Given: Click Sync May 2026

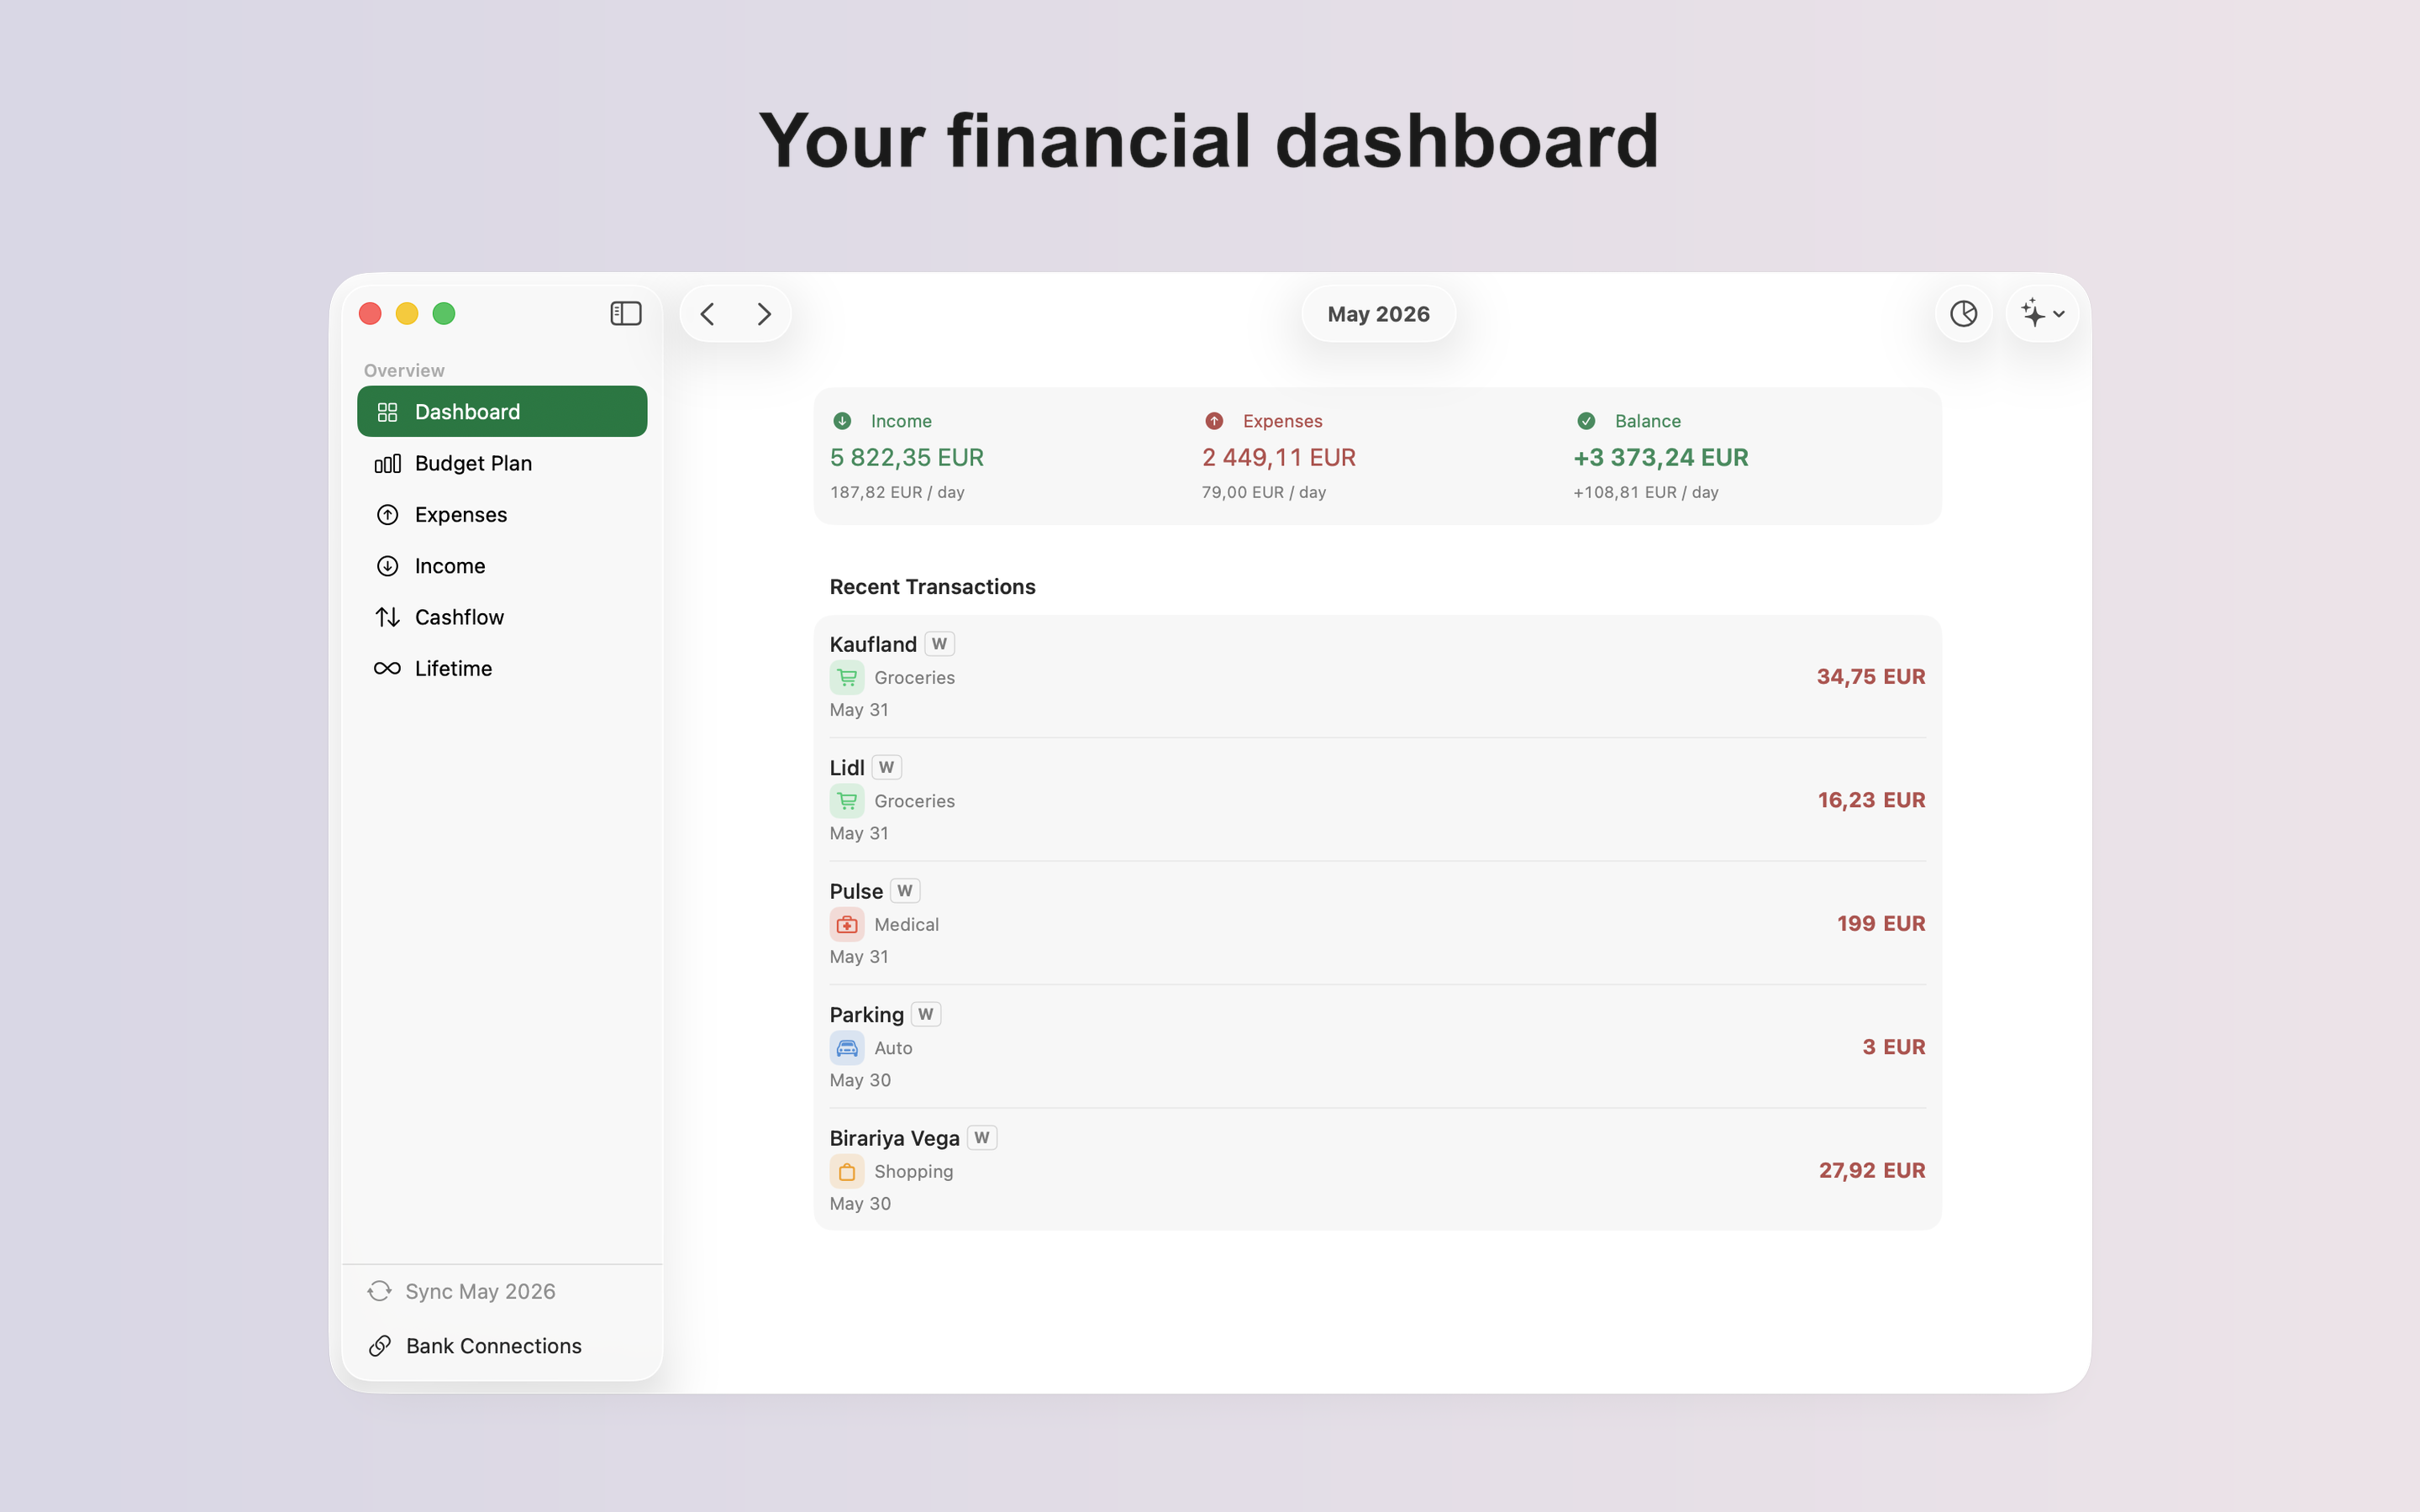Looking at the screenshot, I should (480, 1291).
